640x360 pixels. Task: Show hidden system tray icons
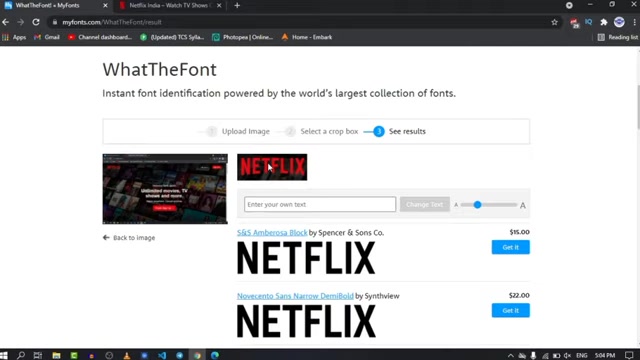[x=510, y=356]
